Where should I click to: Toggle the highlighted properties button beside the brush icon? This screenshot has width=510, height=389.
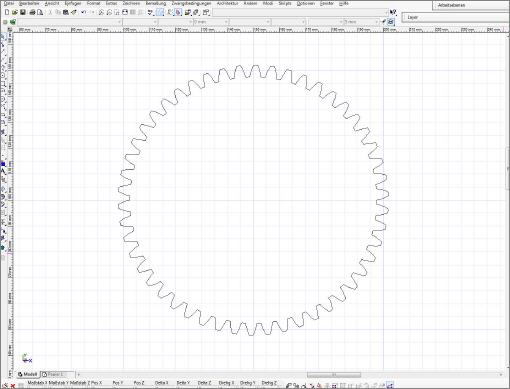click(x=391, y=22)
